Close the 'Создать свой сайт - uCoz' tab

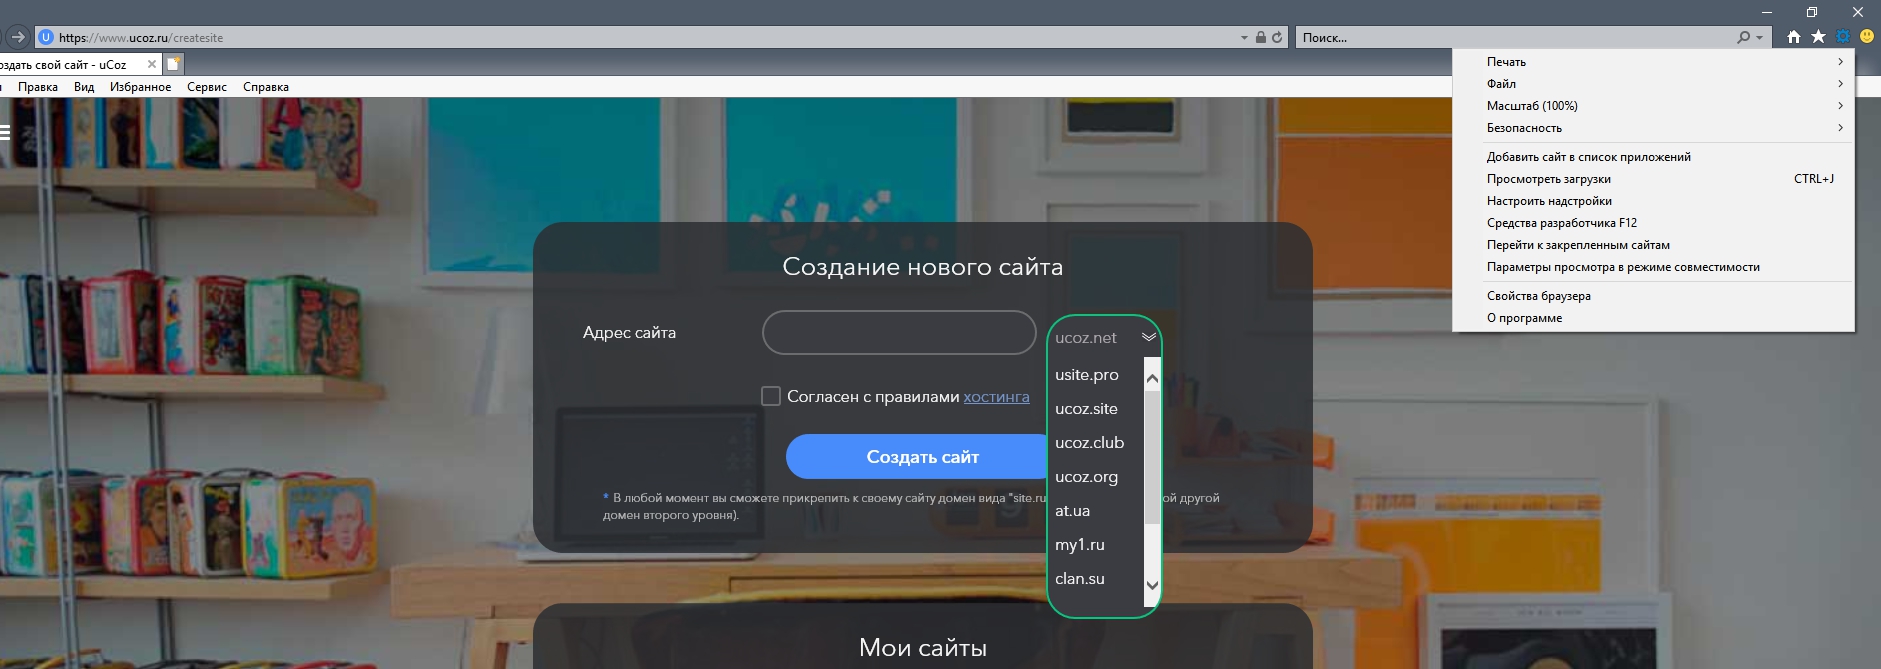(x=152, y=64)
